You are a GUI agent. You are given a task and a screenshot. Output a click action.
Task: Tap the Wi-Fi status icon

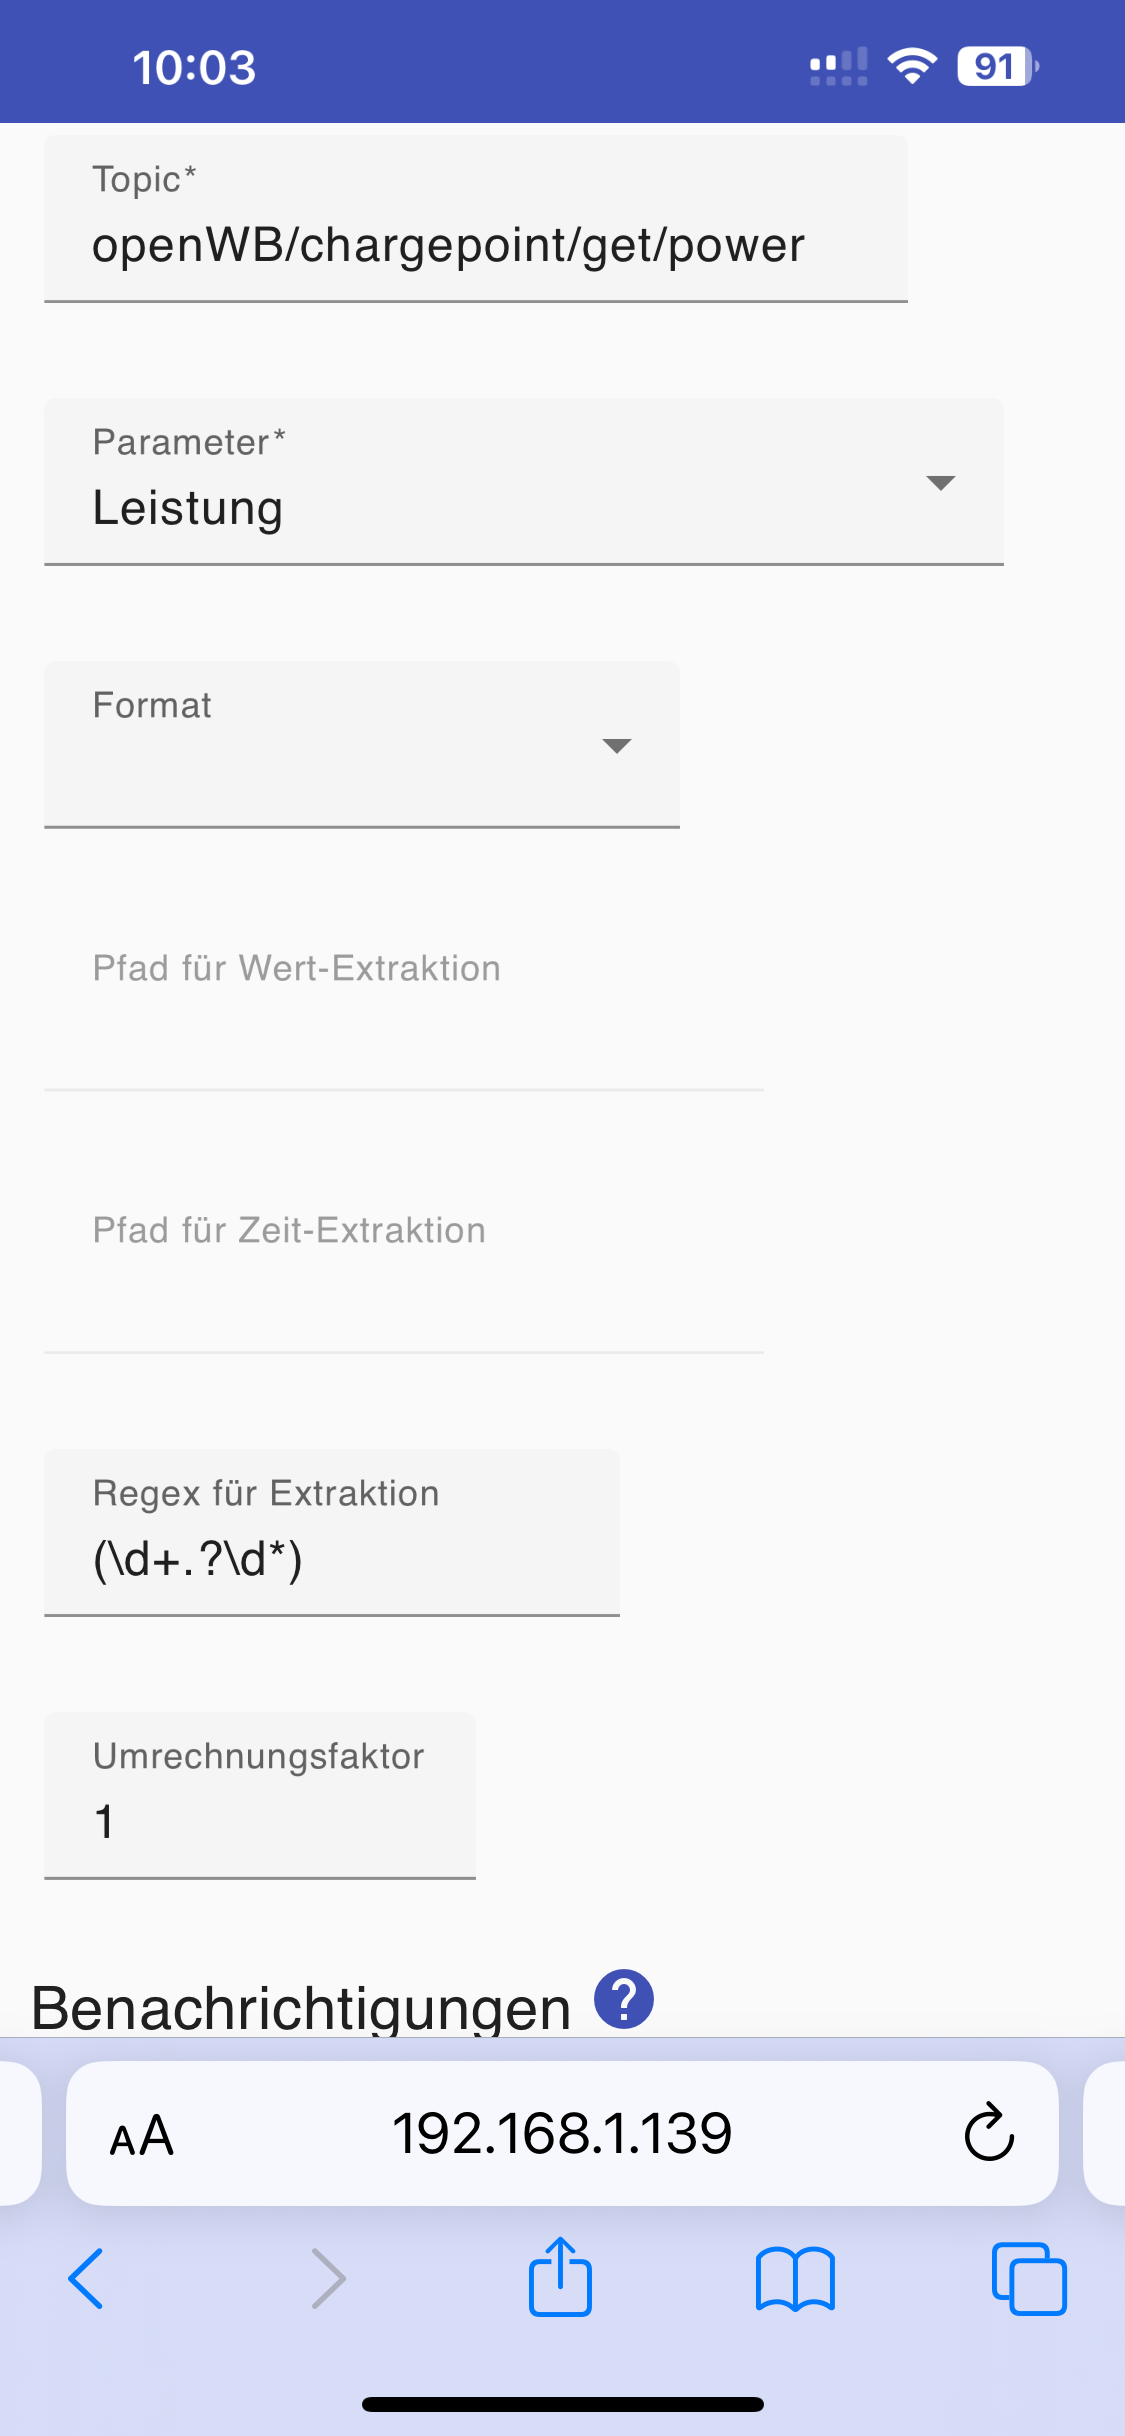[x=912, y=67]
